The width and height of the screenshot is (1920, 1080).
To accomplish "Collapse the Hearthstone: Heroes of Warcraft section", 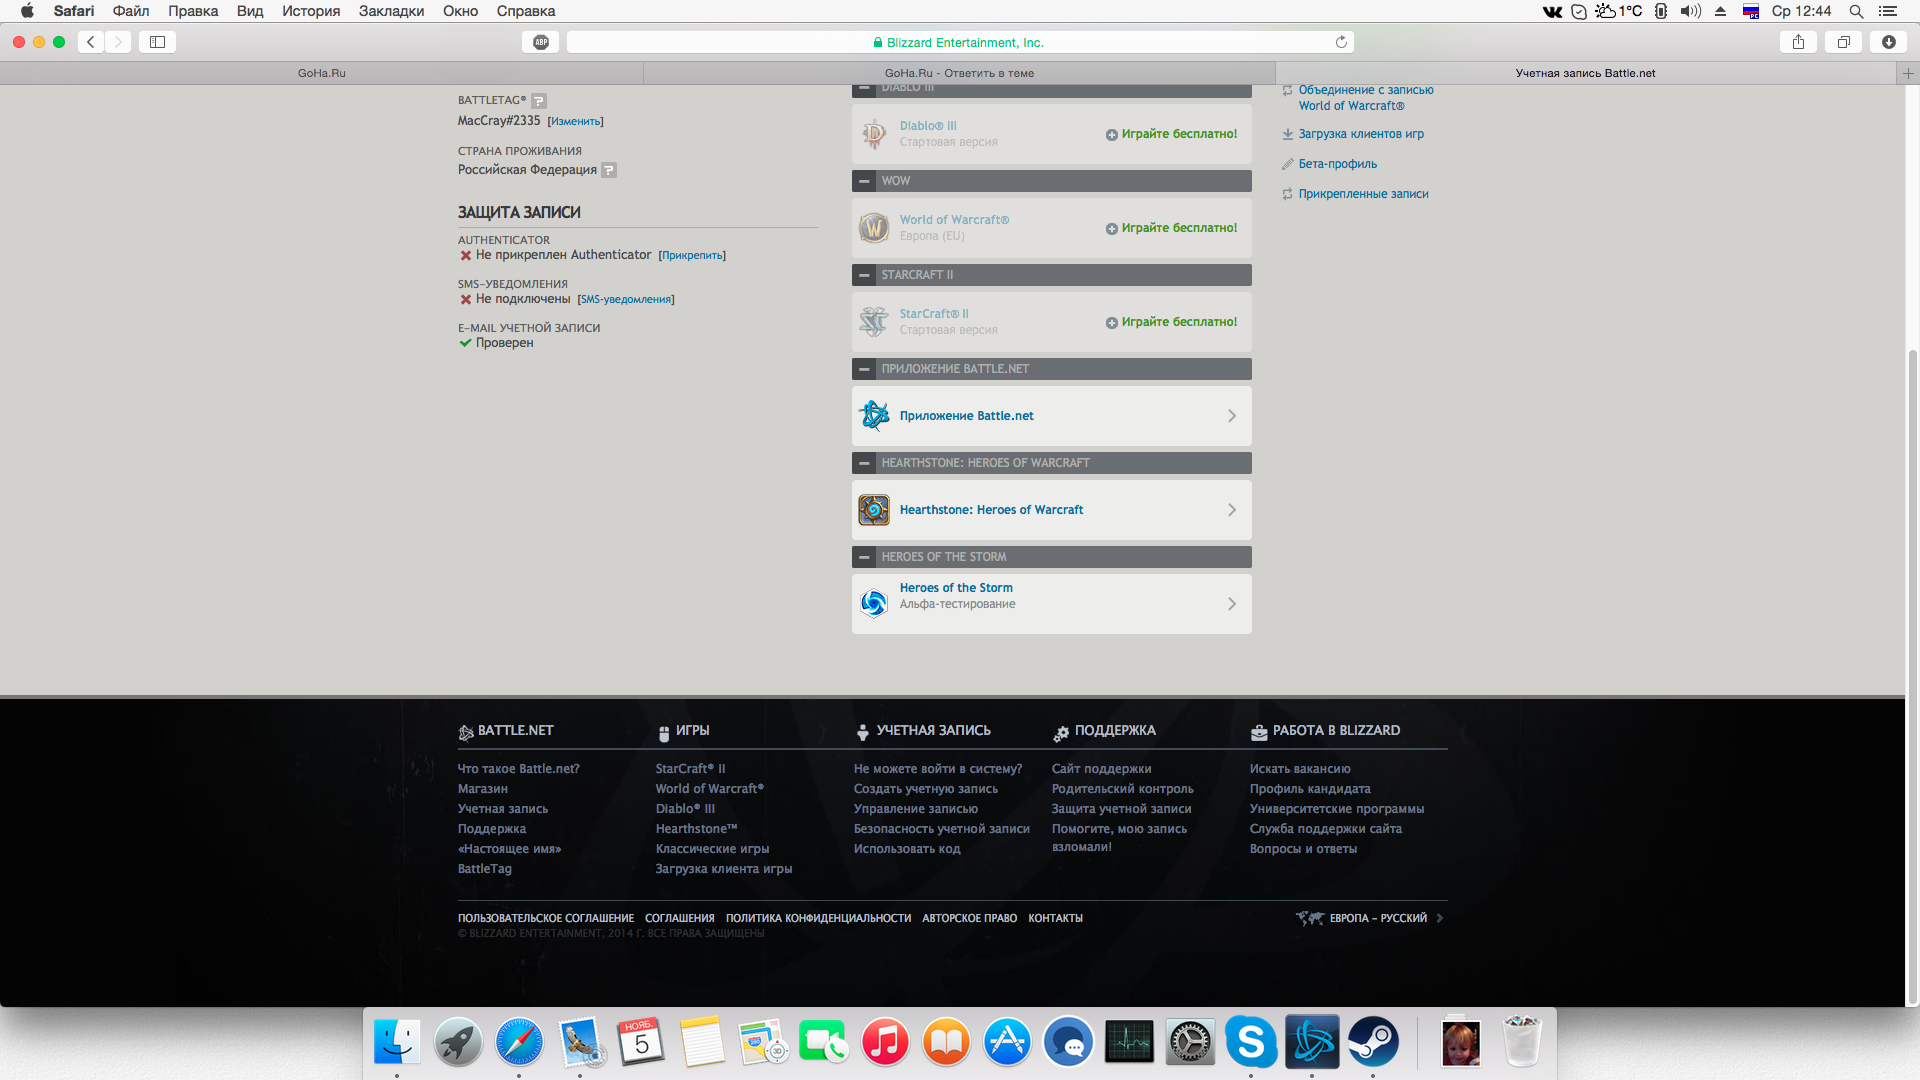I will (x=864, y=463).
